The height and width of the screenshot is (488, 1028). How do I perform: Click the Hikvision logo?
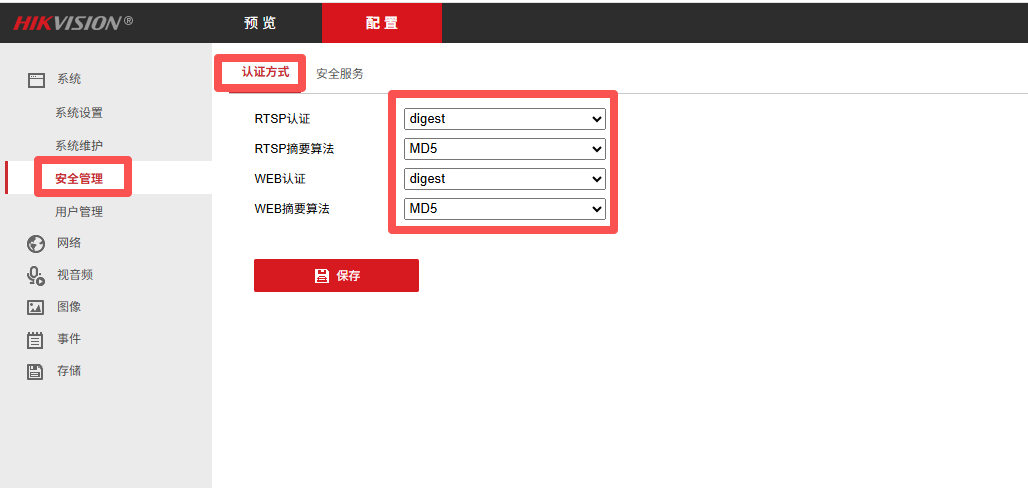72,22
